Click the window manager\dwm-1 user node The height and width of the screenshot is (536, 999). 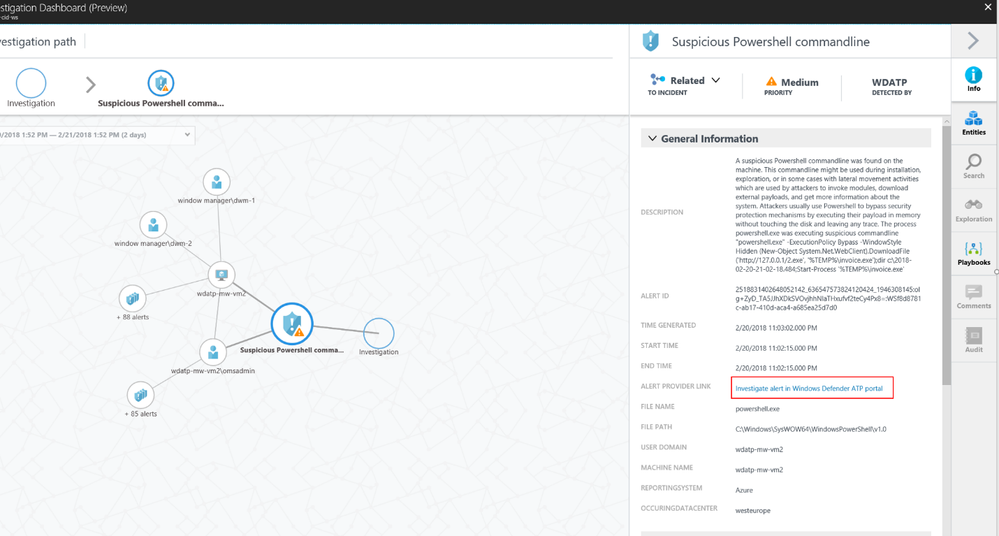pos(217,182)
